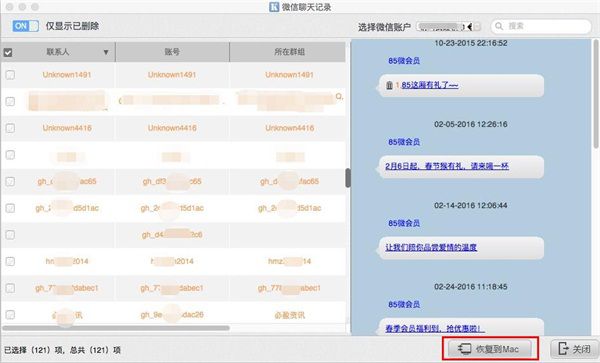600x363 pixels.
Task: Sort by the 联系人 column arrow
Action: click(106, 52)
